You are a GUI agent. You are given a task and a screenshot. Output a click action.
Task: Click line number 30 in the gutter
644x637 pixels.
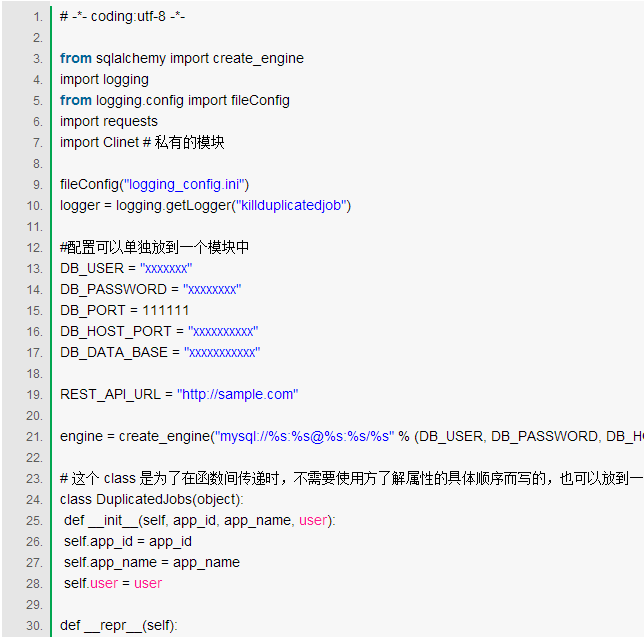tap(34, 626)
